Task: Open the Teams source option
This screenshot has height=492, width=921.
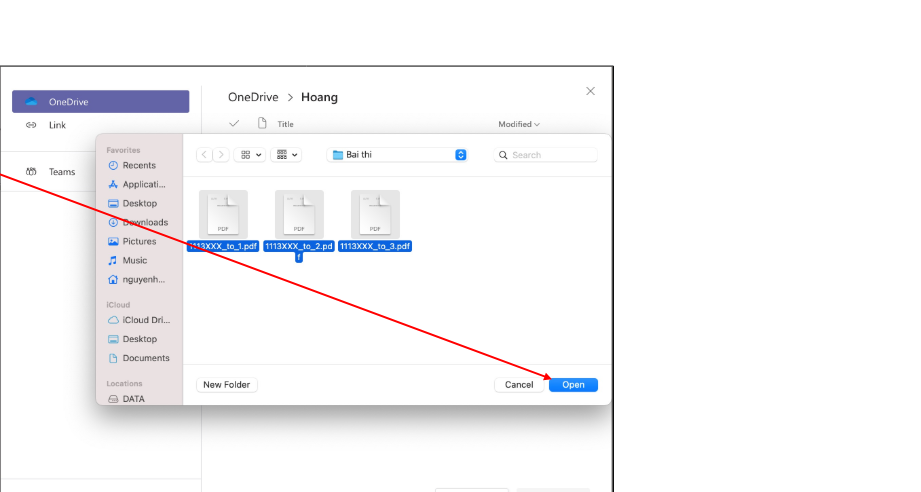Action: [62, 171]
